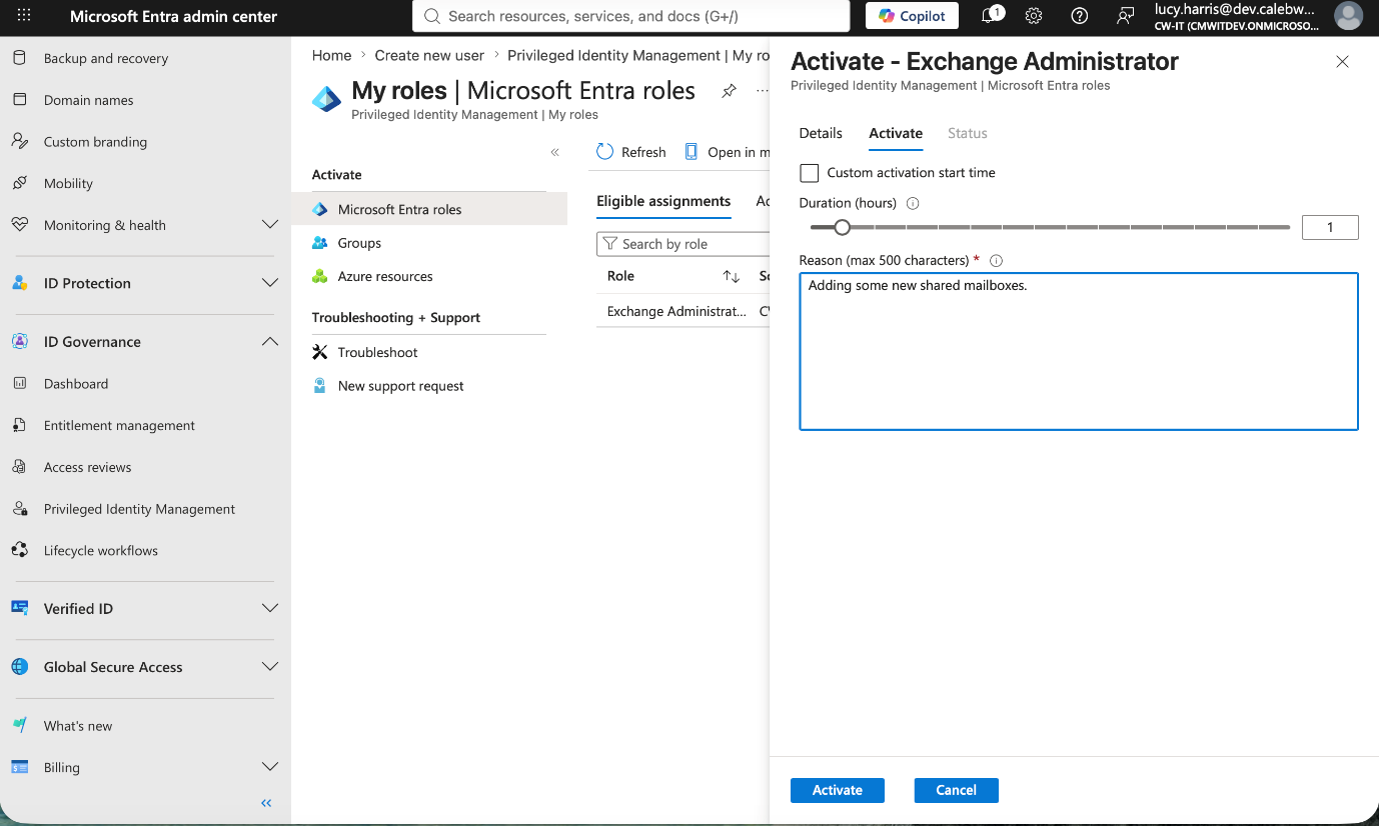Collapse the left navigation sidebar
Viewport: 1379px width, 826px height.
[266, 803]
